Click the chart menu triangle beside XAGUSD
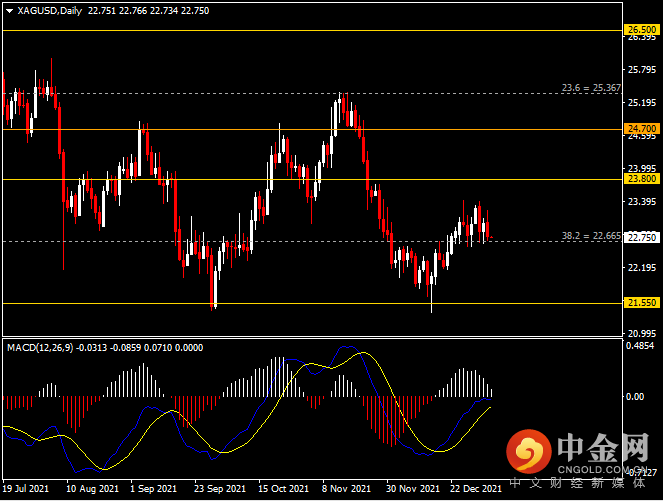The height and width of the screenshot is (501, 663). (x=9, y=11)
